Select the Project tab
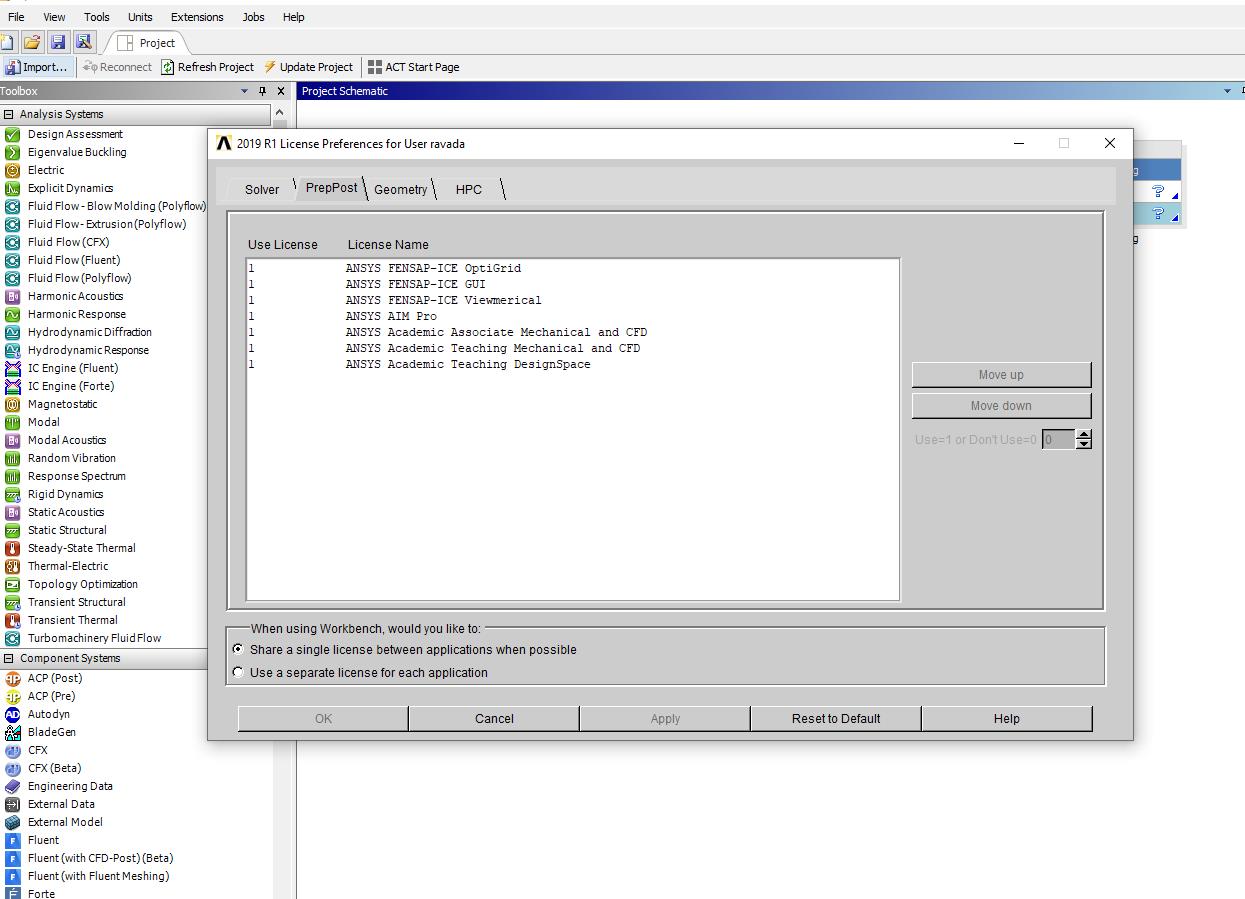 click(147, 43)
